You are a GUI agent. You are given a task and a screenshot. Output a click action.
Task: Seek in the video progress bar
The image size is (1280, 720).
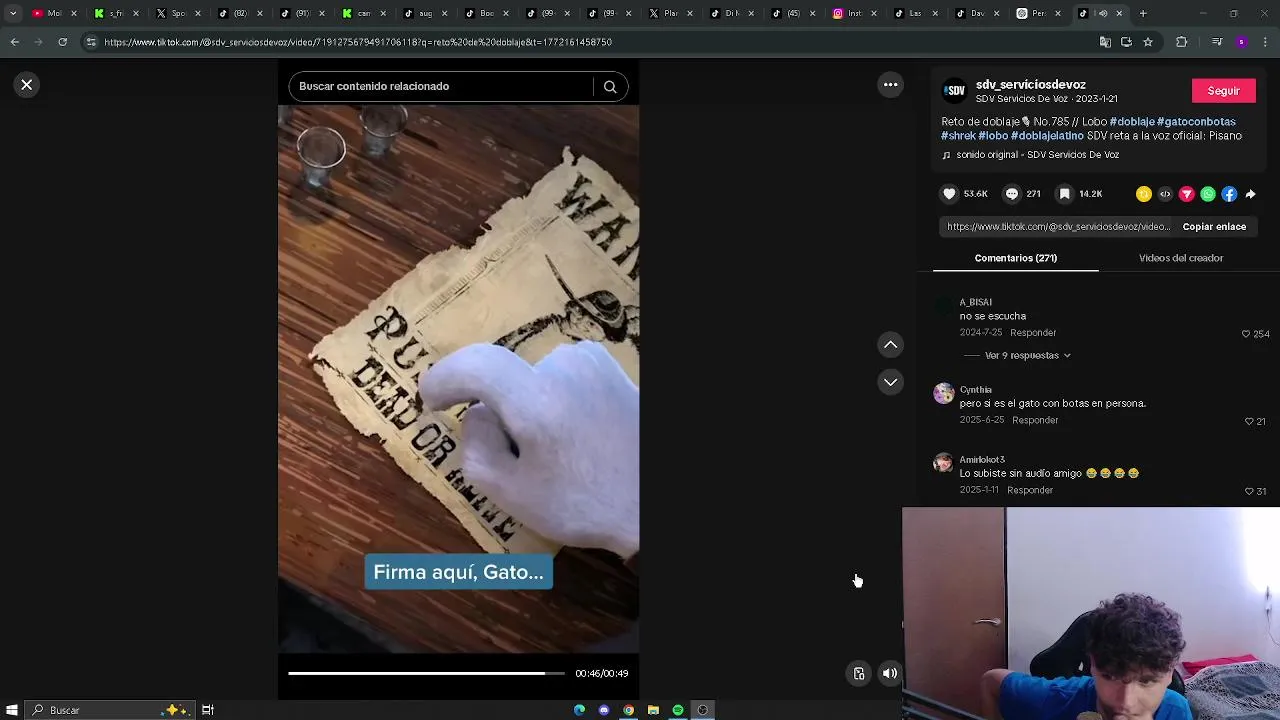tap(426, 673)
